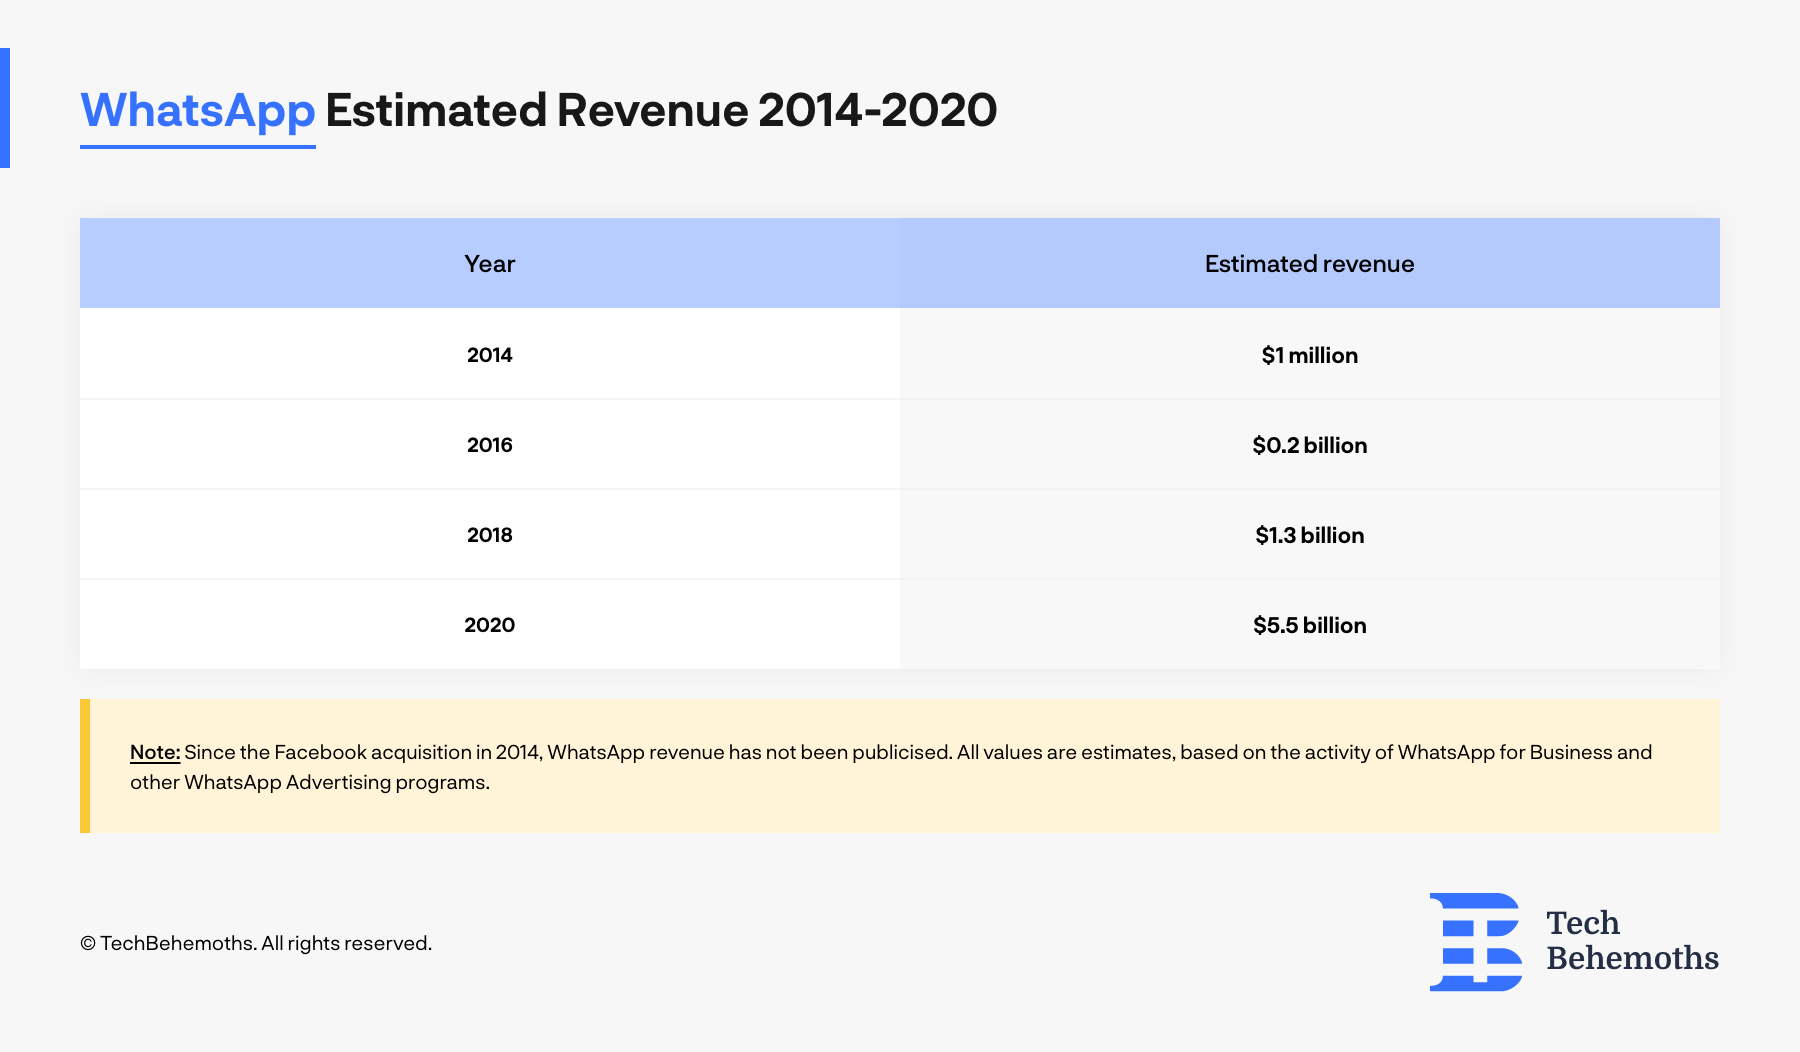Click the $0.2 billion revenue cell
1800x1052 pixels.
(1310, 444)
